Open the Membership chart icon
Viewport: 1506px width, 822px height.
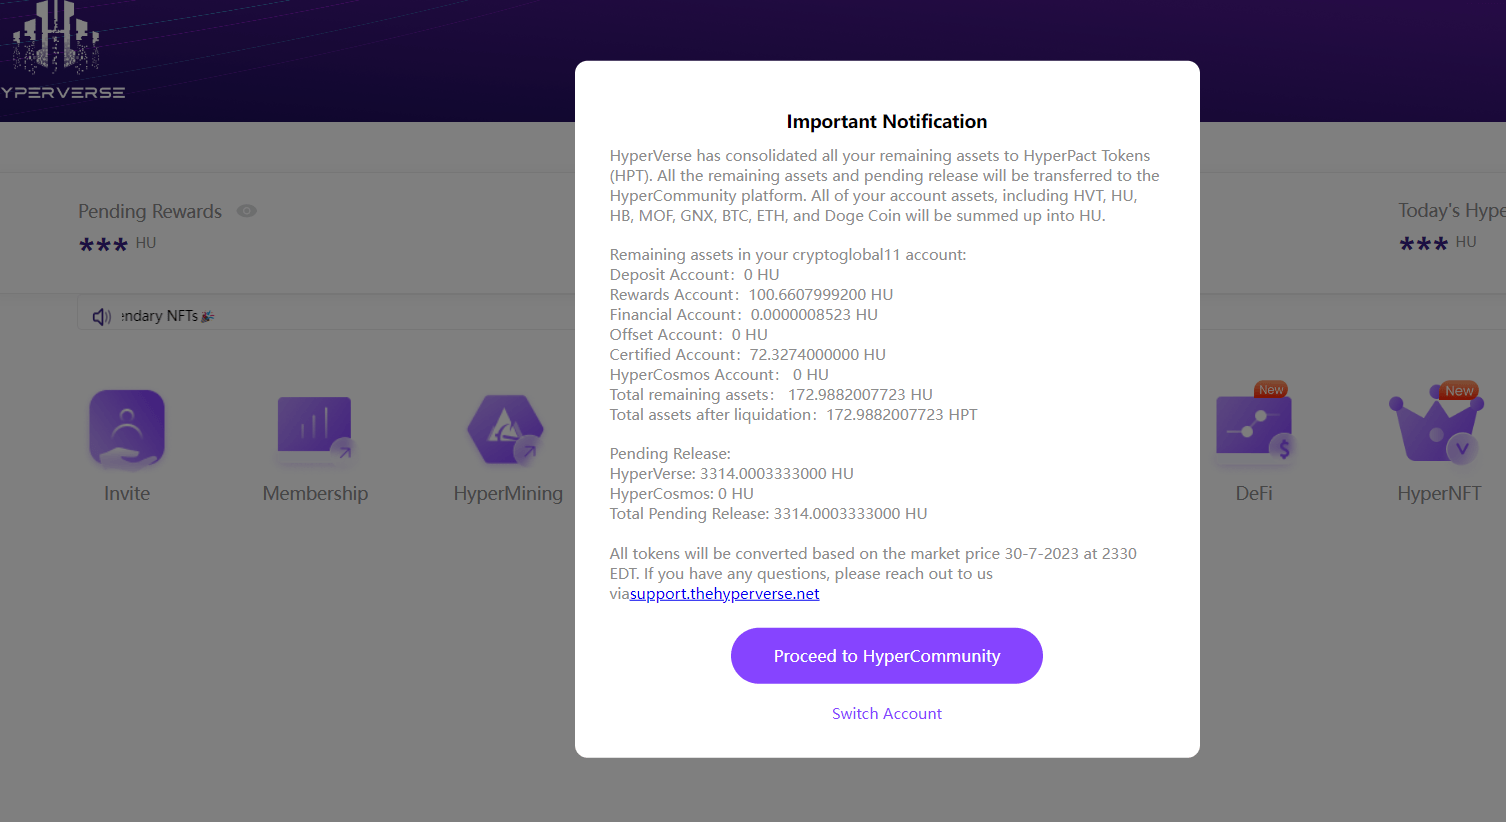click(x=315, y=429)
